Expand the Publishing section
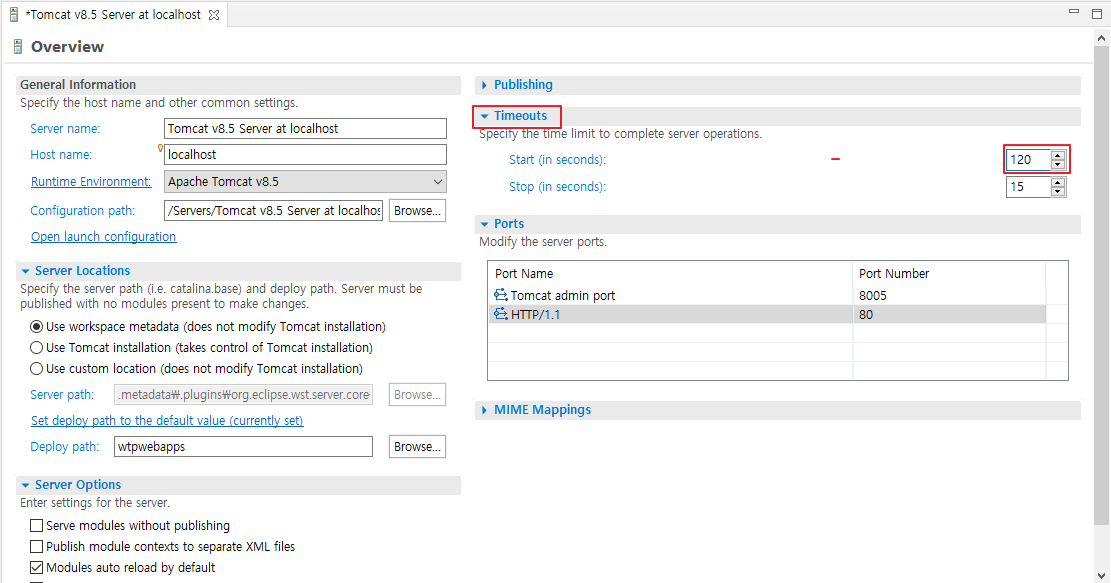 point(484,85)
